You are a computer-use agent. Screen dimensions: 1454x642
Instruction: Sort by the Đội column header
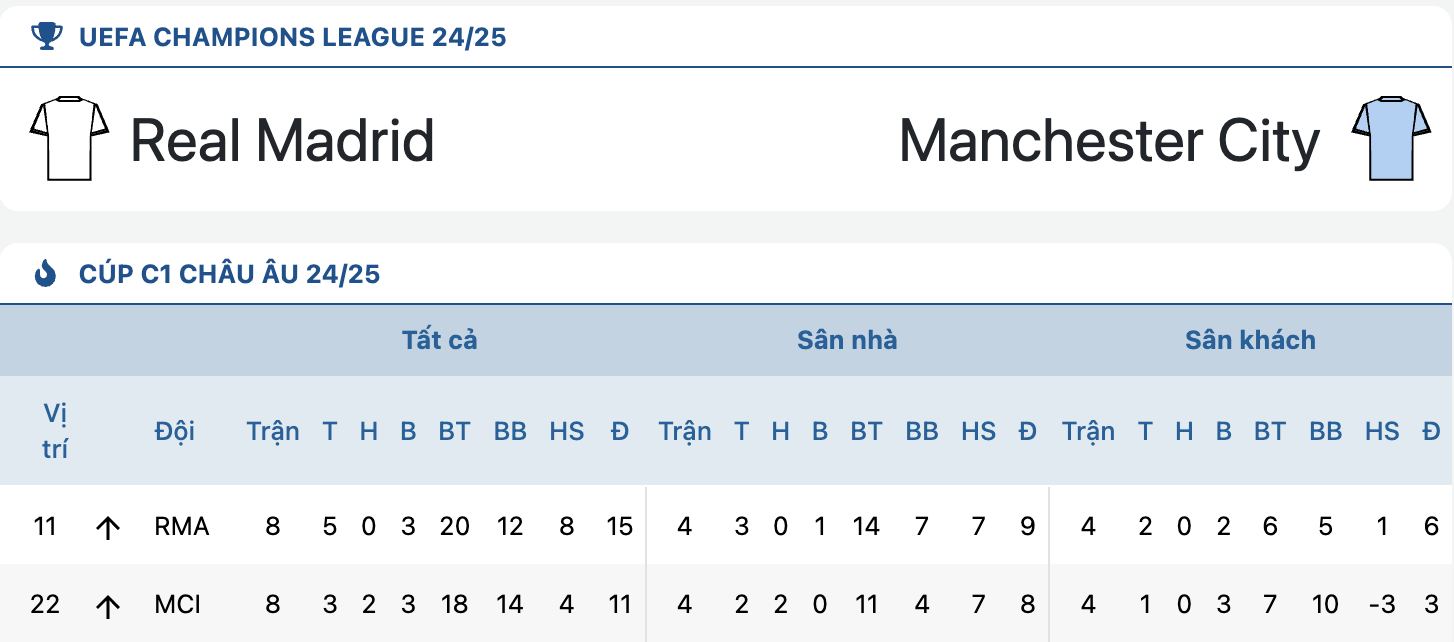click(x=175, y=431)
